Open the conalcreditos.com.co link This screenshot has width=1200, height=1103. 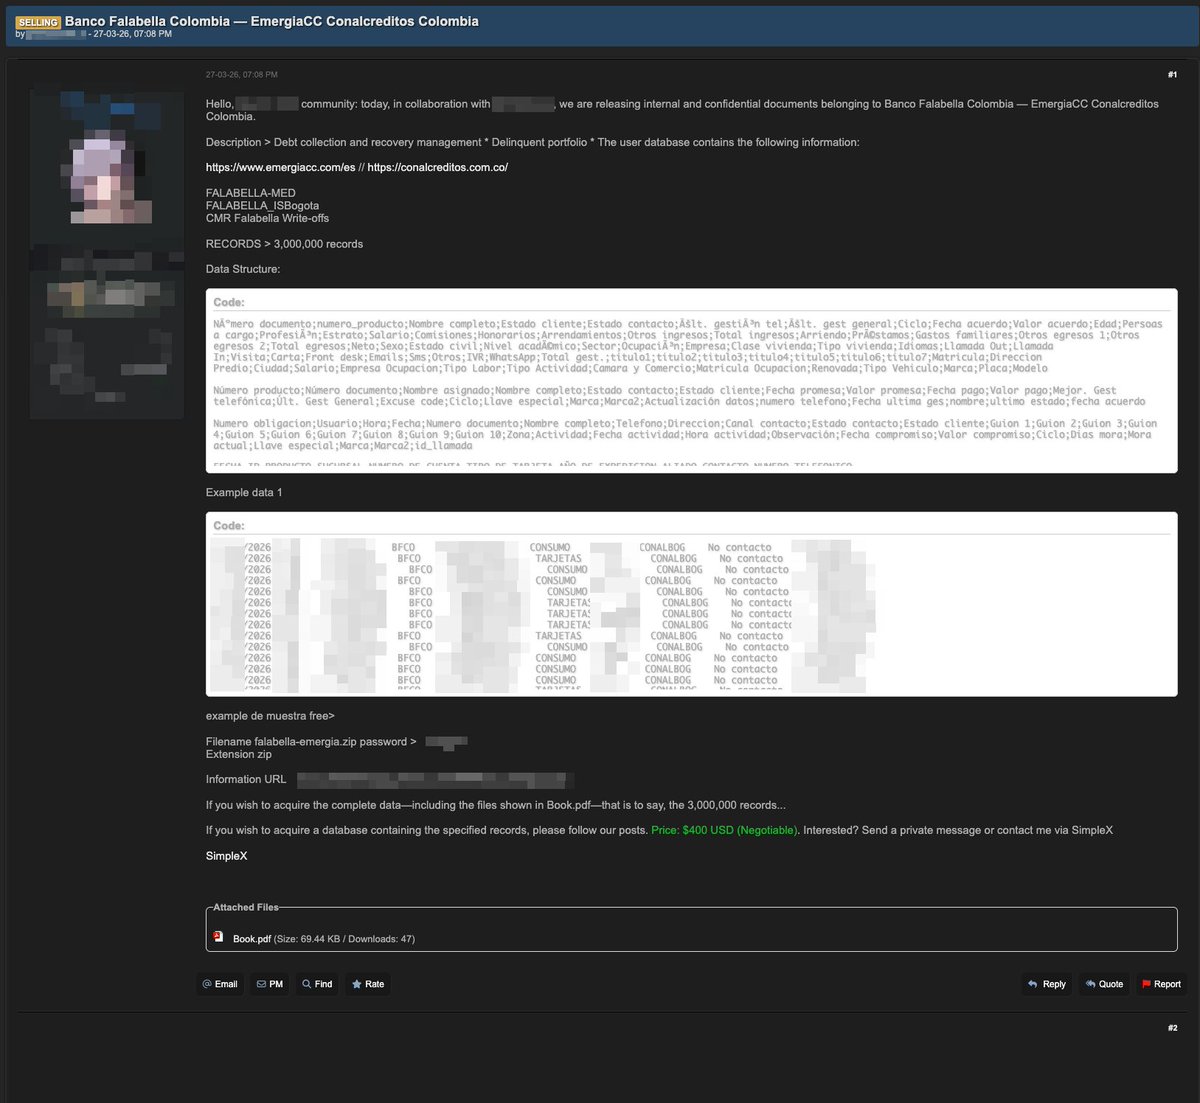[437, 167]
